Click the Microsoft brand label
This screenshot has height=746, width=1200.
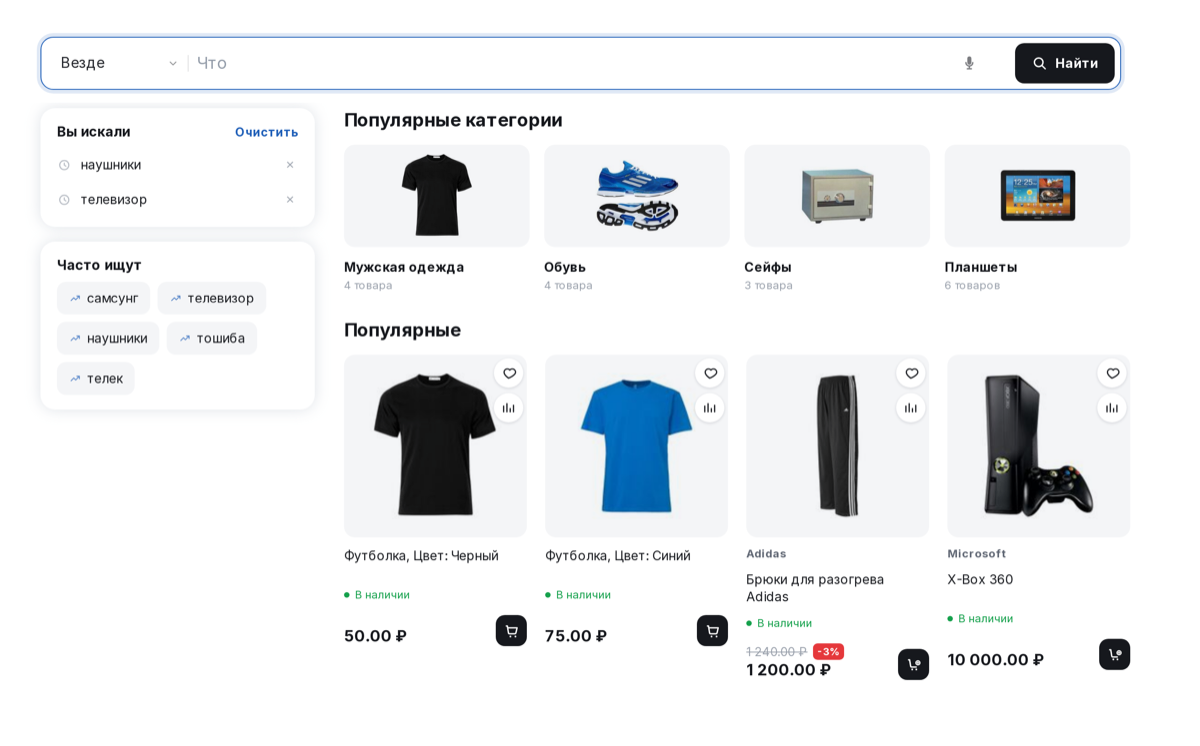coord(977,554)
